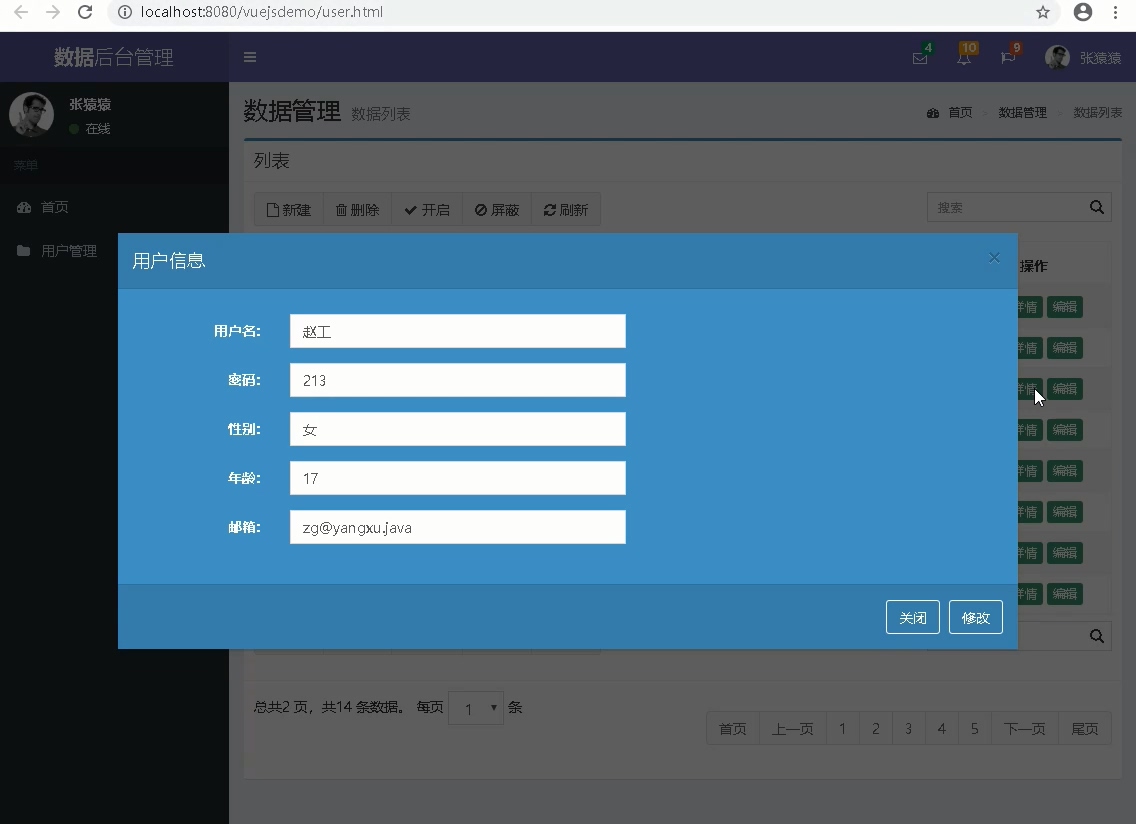Click the 邮箱 field with zg@yangxu.java

458,527
